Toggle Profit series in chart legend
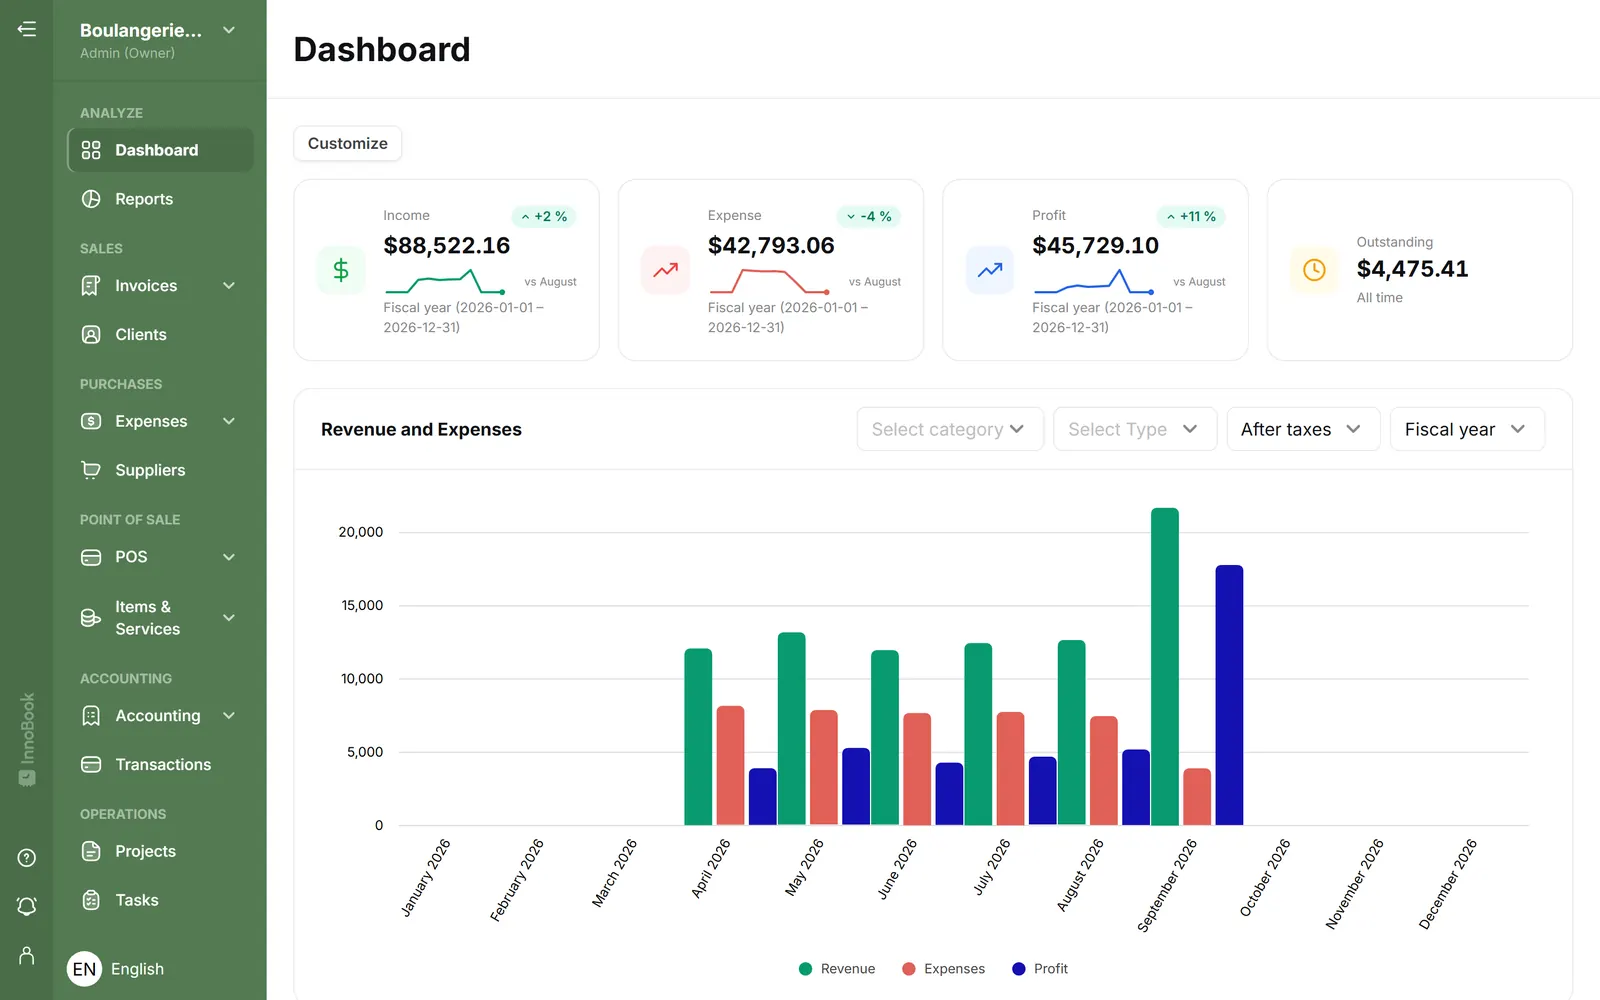 point(1040,969)
